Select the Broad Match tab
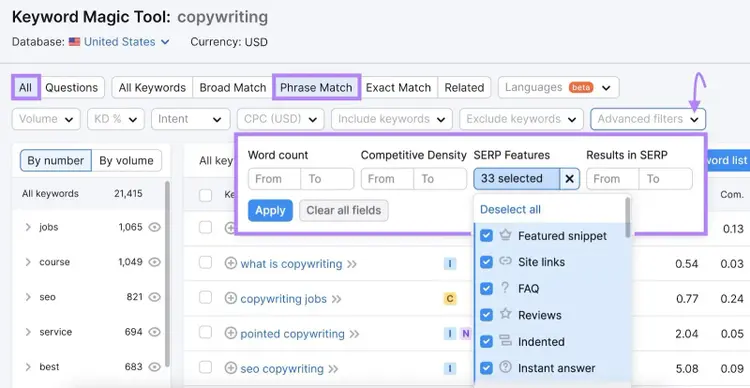This screenshot has width=750, height=388. [x=232, y=88]
